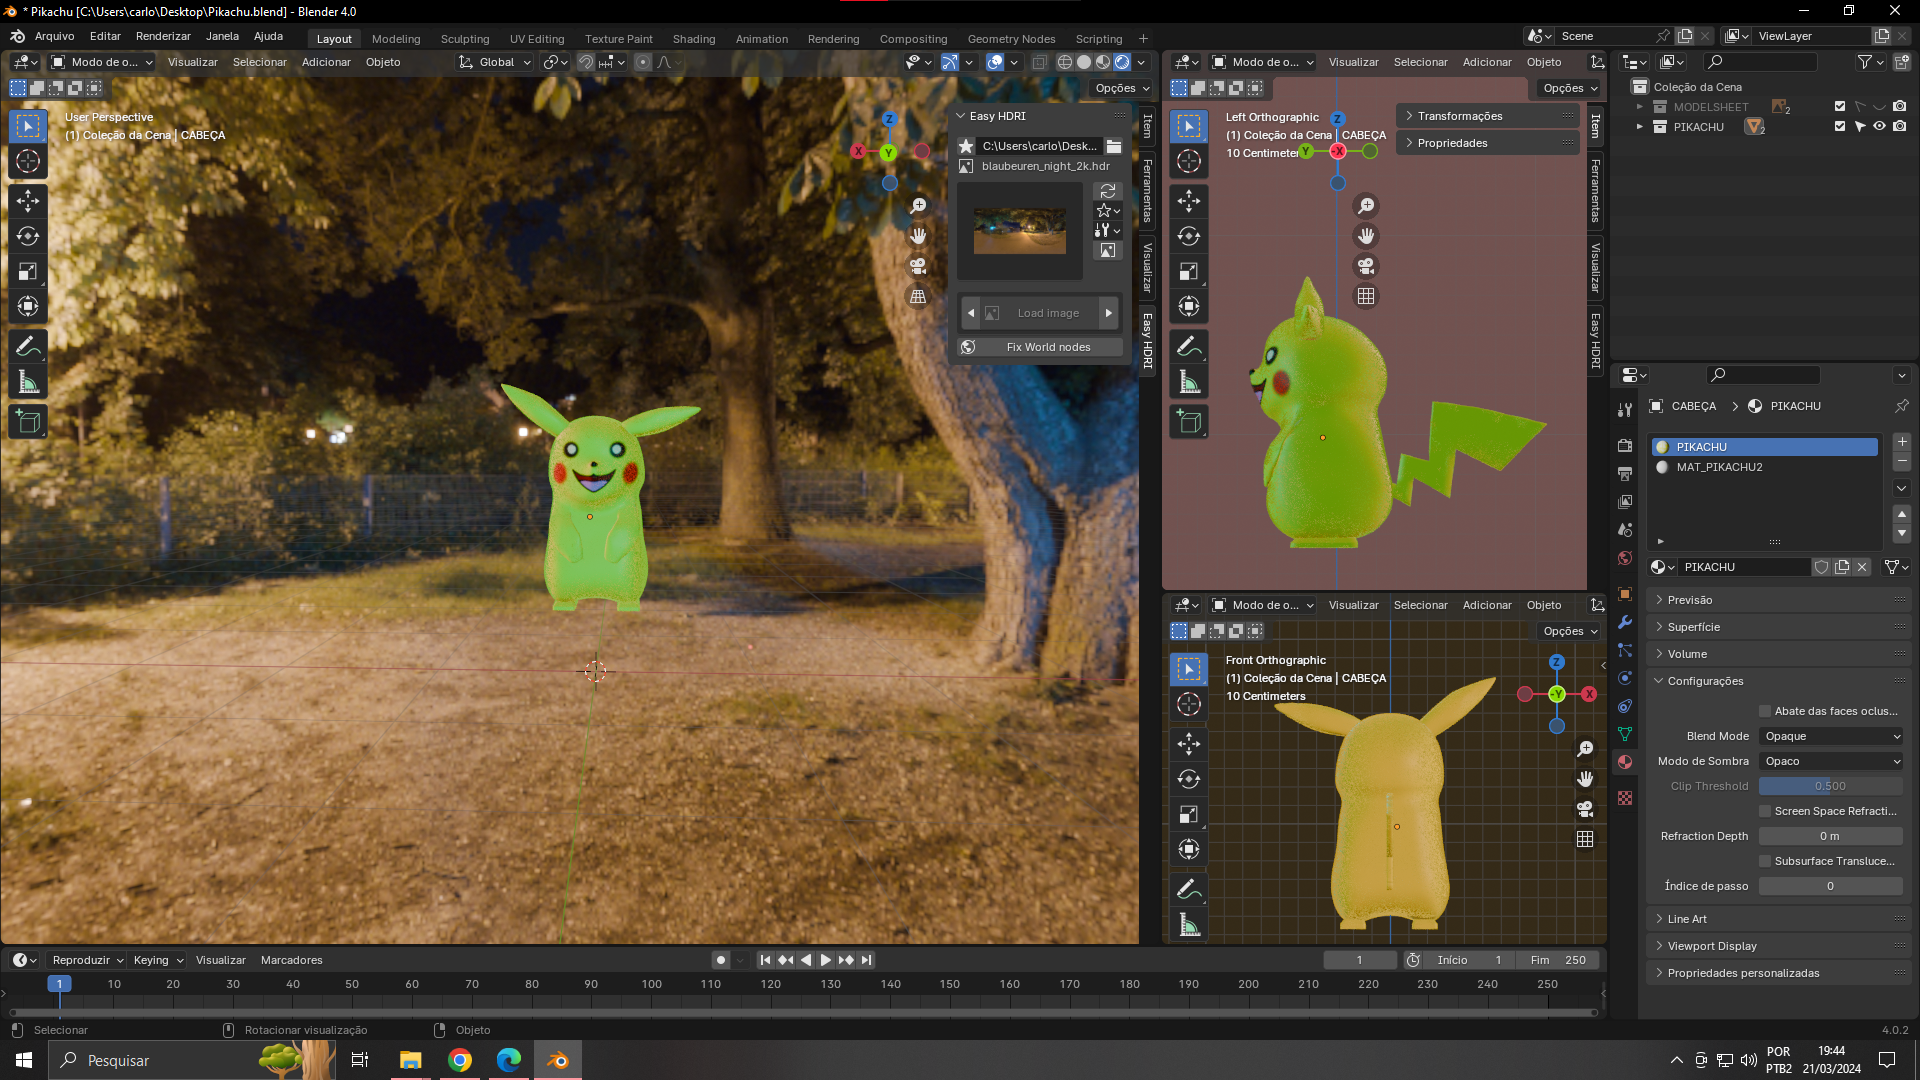Expand the Transformações panel
The height and width of the screenshot is (1080, 1920).
[x=1459, y=116]
